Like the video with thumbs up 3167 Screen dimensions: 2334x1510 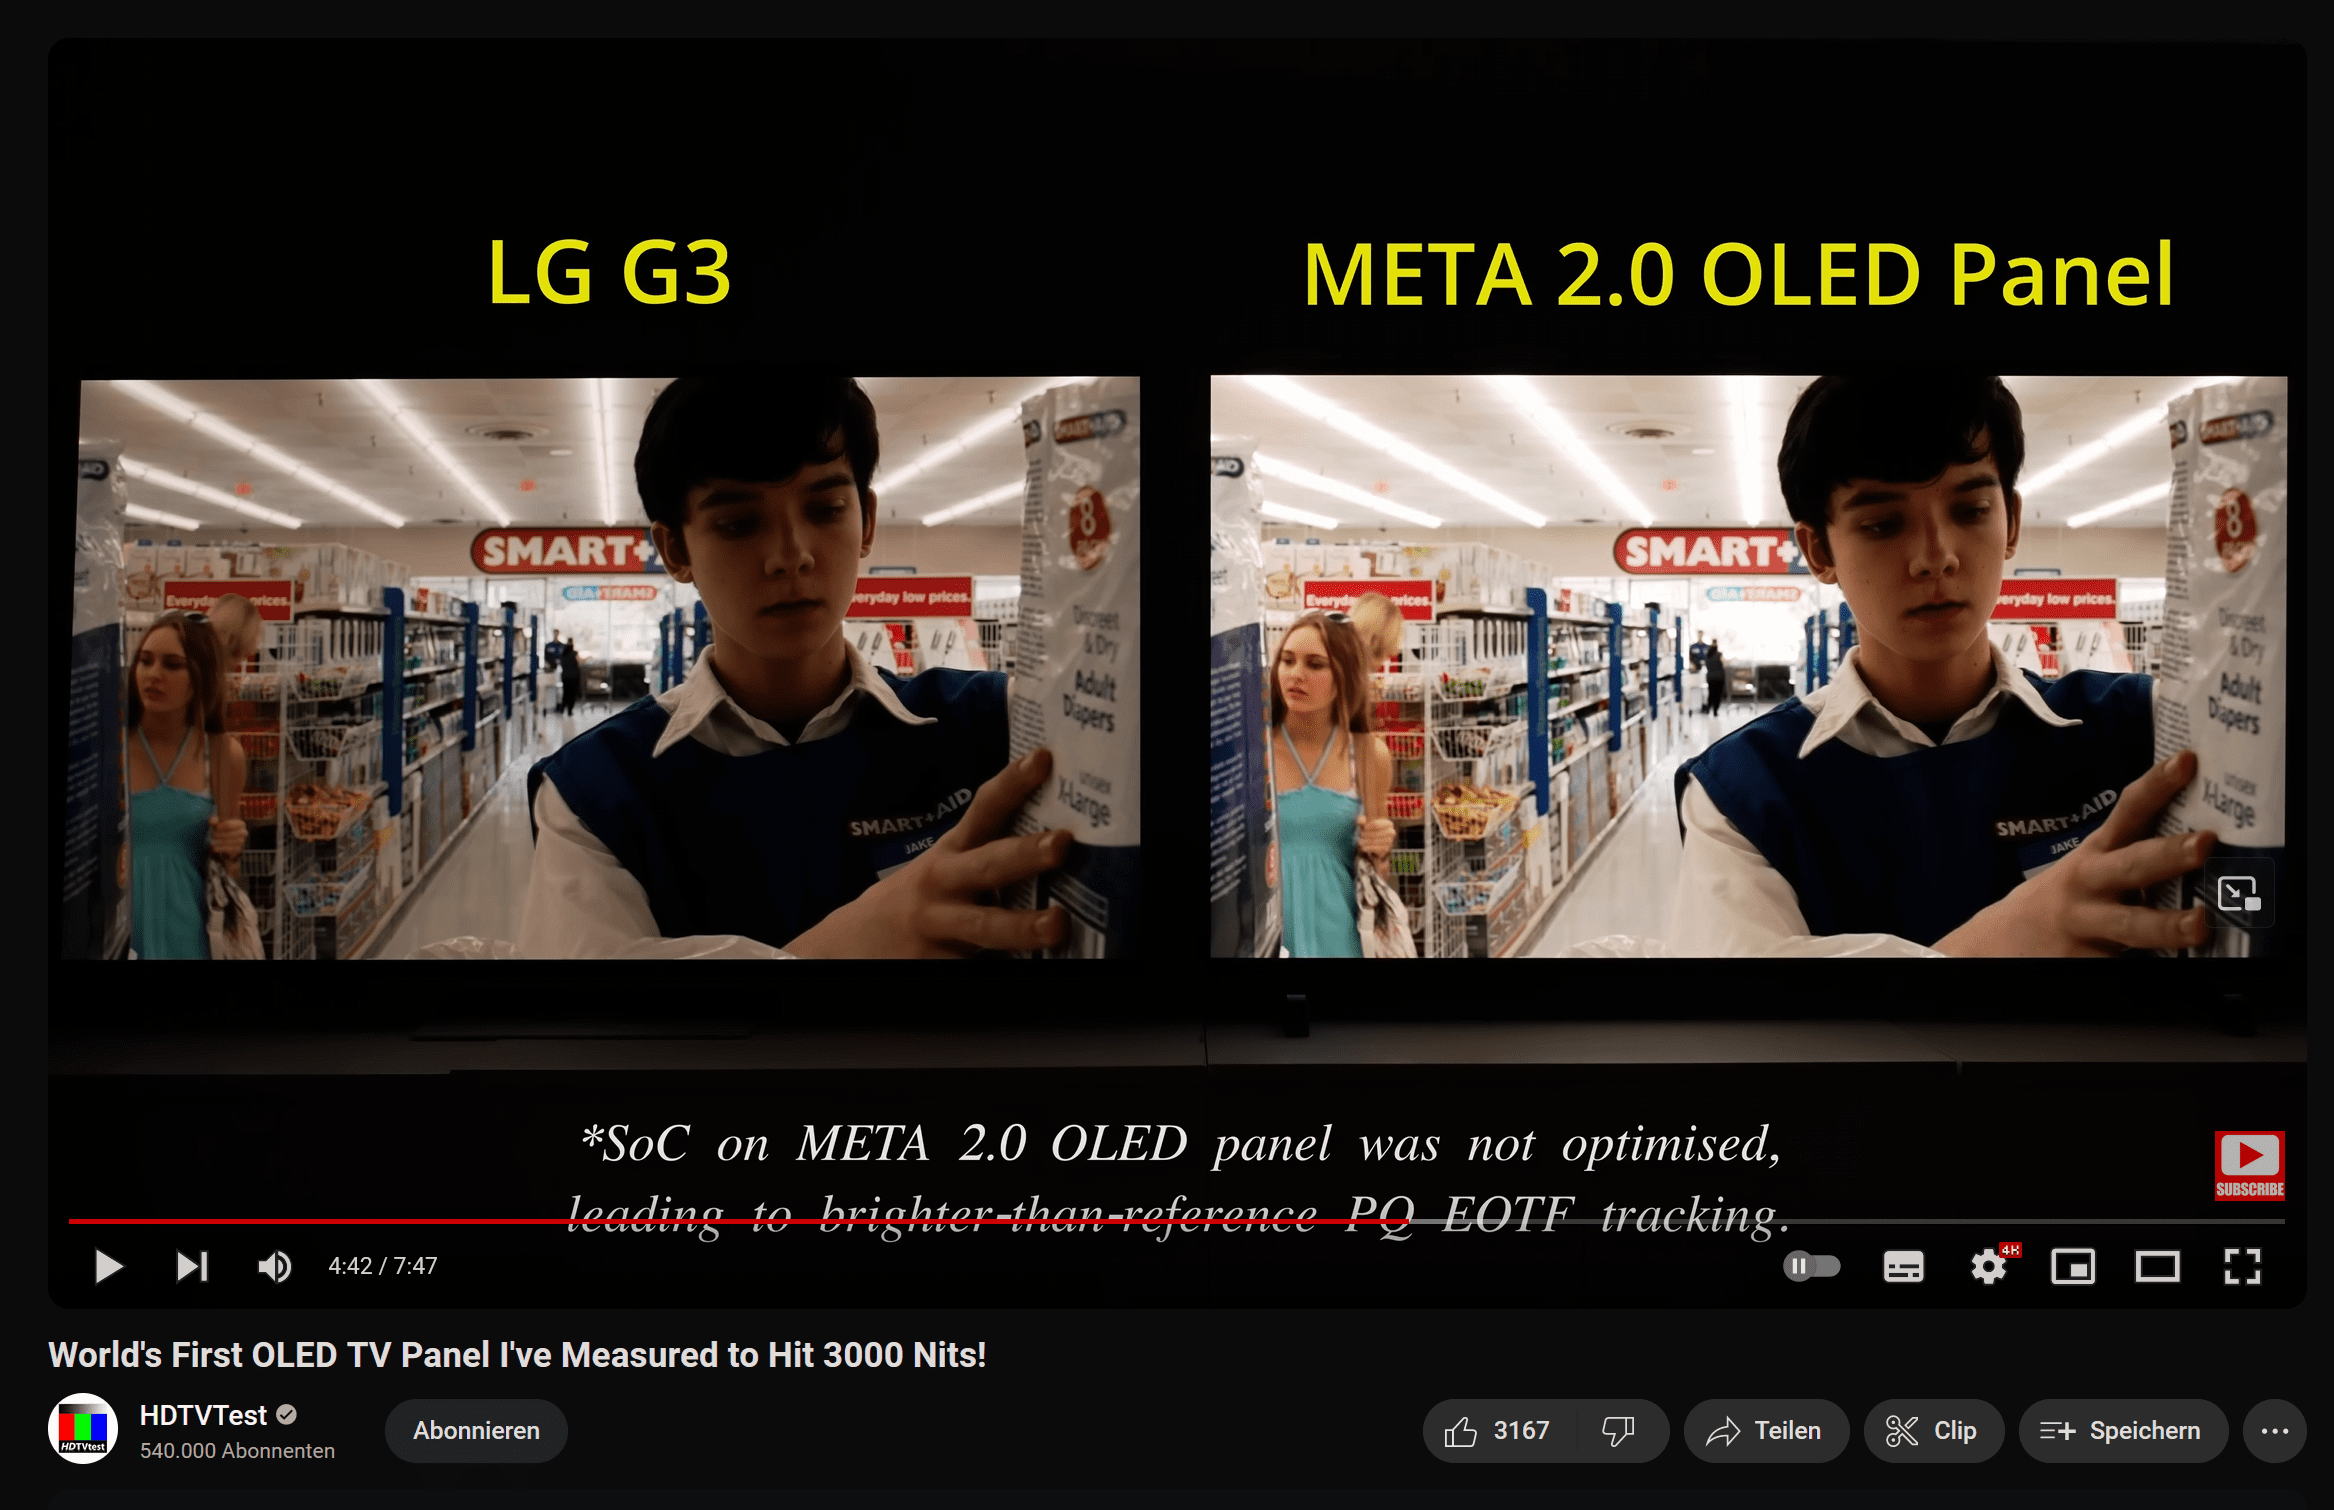click(x=1498, y=1431)
